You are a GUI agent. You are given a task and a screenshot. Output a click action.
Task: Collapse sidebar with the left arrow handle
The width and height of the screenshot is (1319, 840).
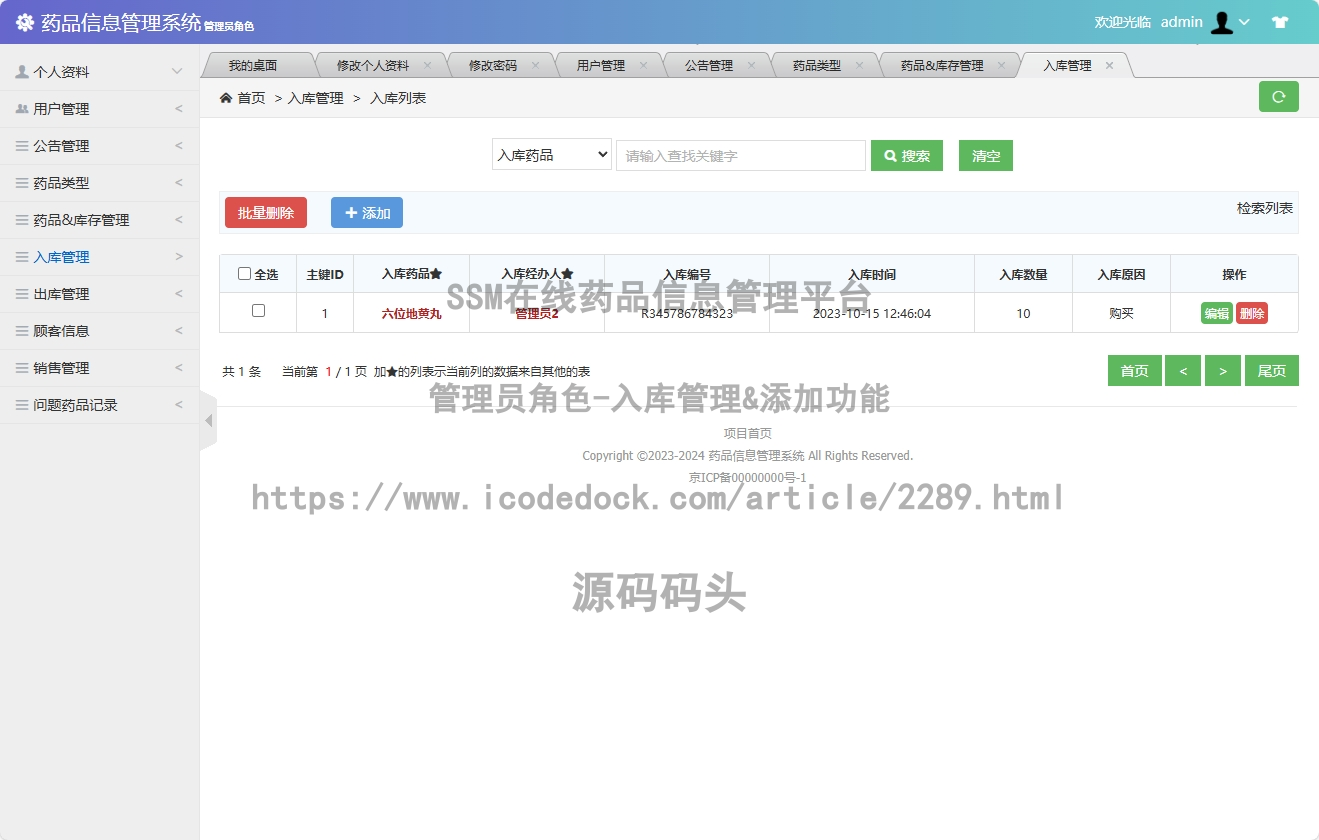(208, 421)
